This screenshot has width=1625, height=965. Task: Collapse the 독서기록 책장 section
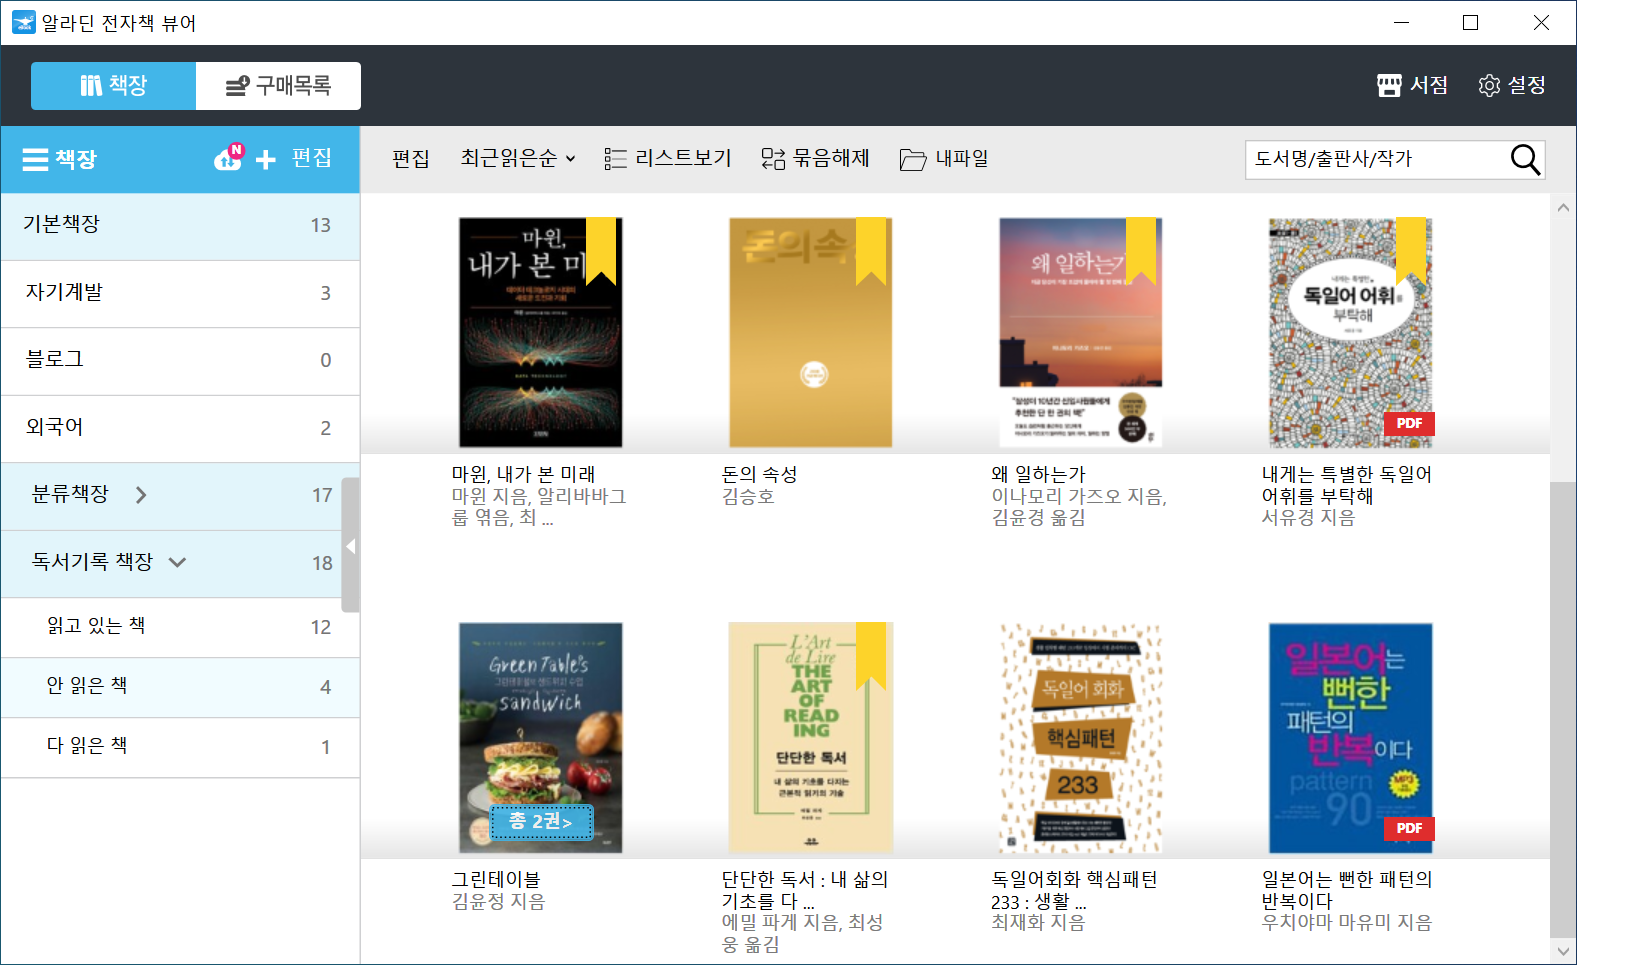177,562
